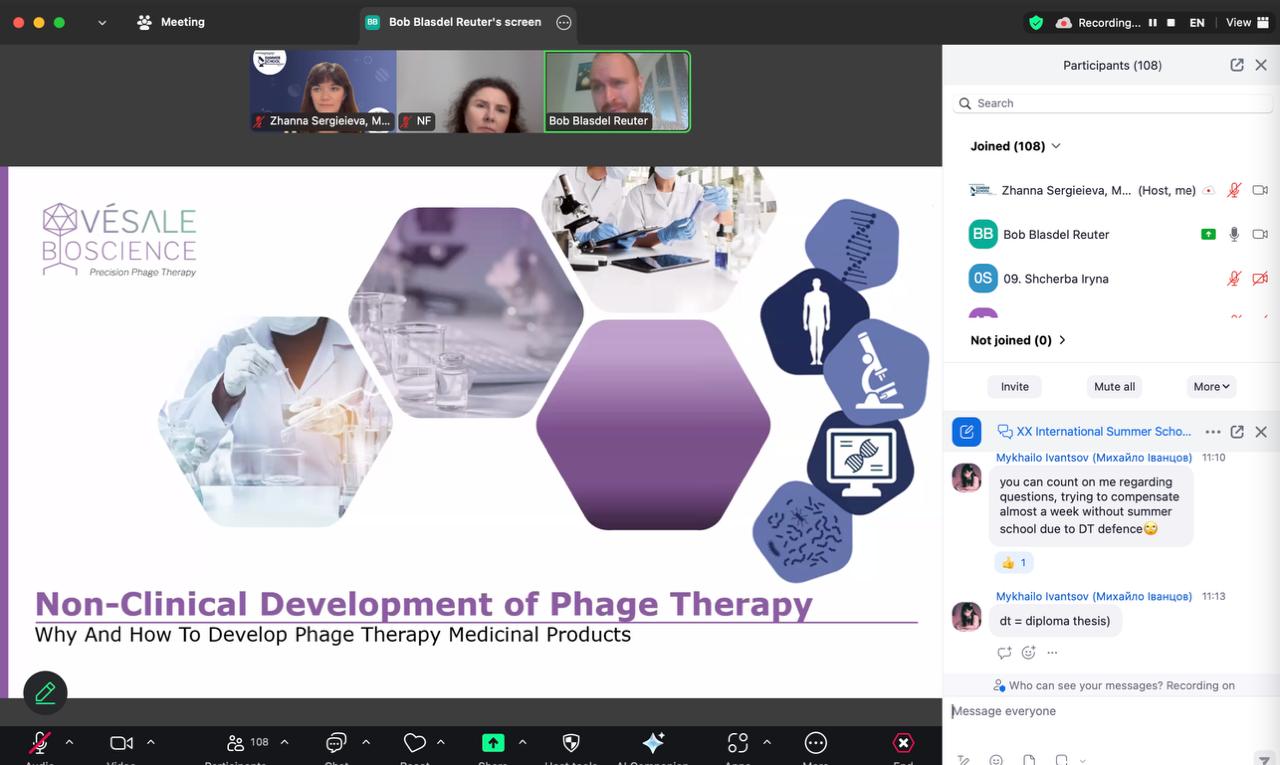Click the green Share screen icon
Screen dimensions: 1280x765
[493, 743]
